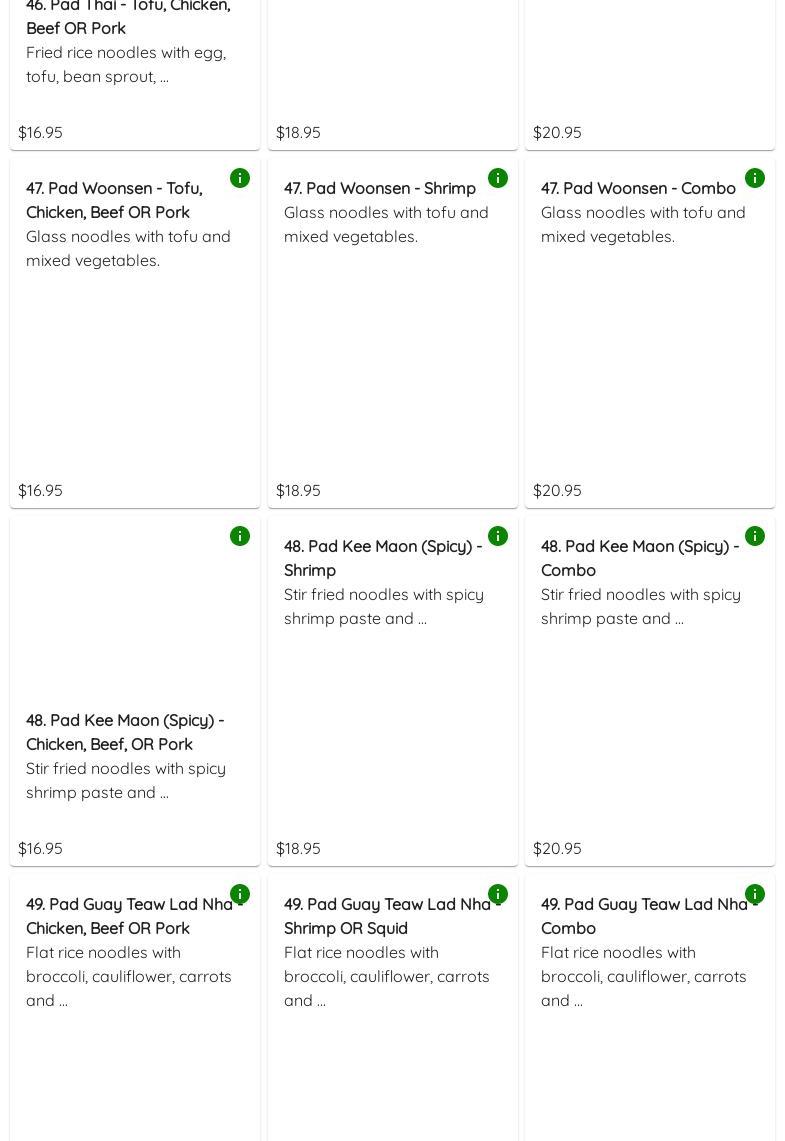Choose 48. Pad Kee Maon (Spicy) - Combo
The width and height of the screenshot is (785, 1141).
coord(639,558)
